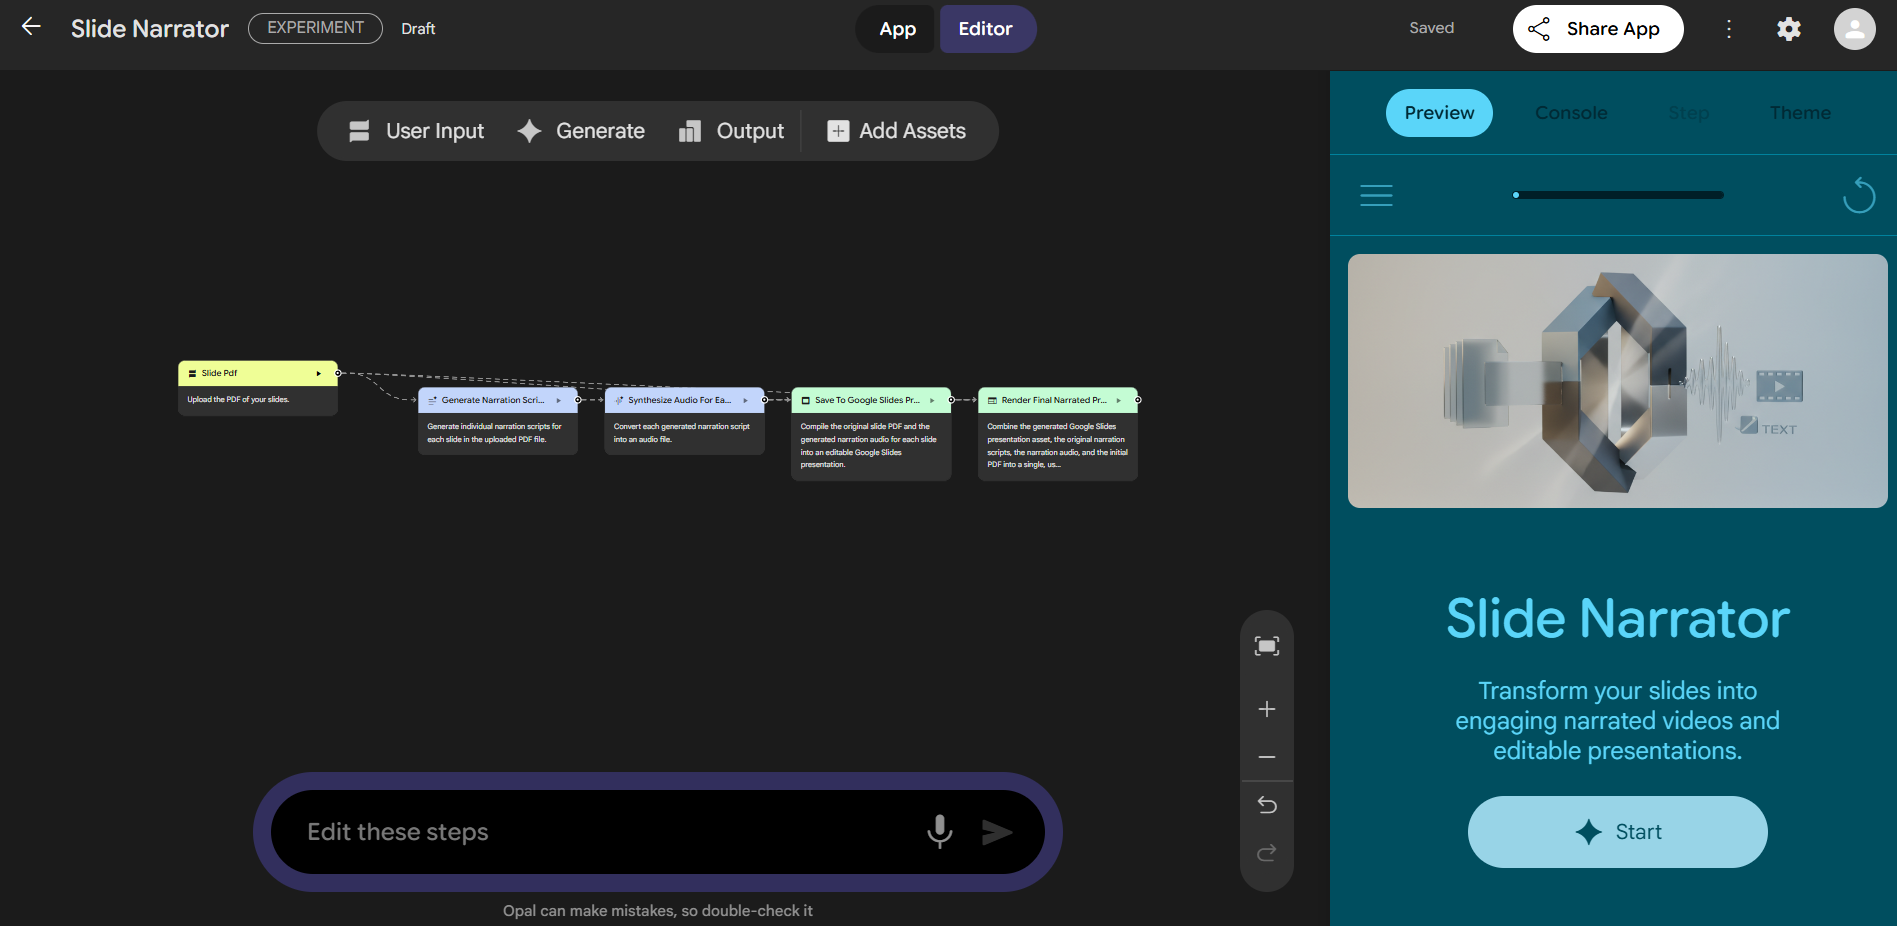Image resolution: width=1897 pixels, height=926 pixels.
Task: Click the send arrow icon
Action: coord(996,832)
